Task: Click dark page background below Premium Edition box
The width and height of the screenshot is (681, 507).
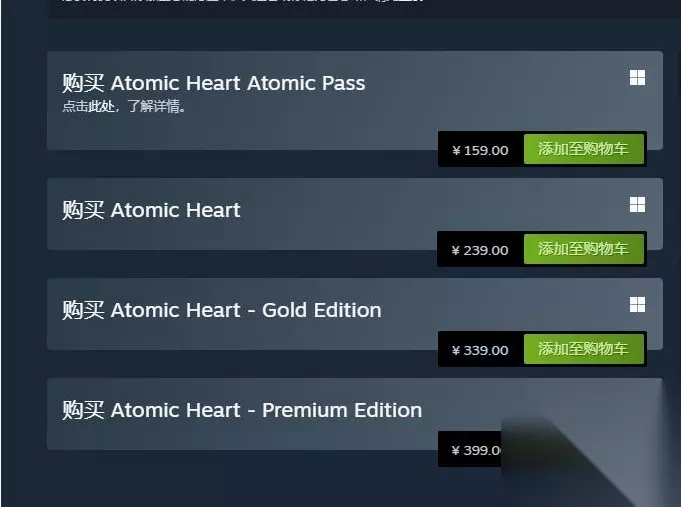Action: 250,480
